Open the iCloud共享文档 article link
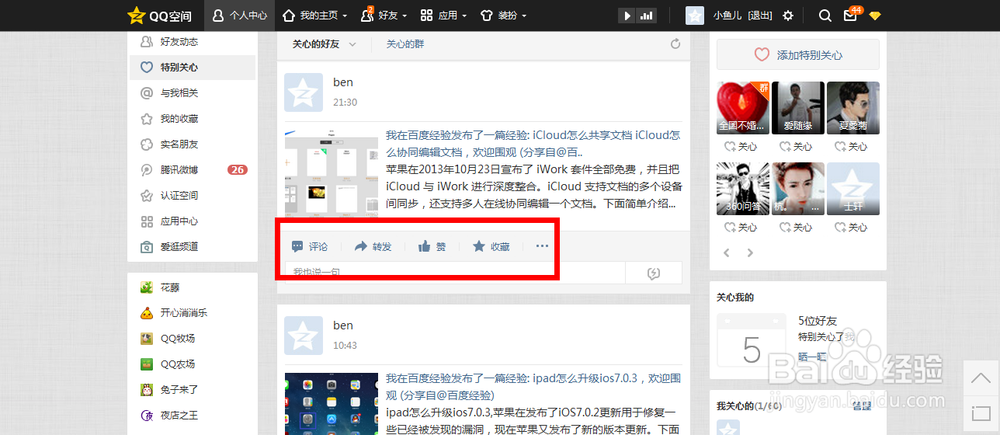This screenshot has width=1000, height=435. click(533, 144)
